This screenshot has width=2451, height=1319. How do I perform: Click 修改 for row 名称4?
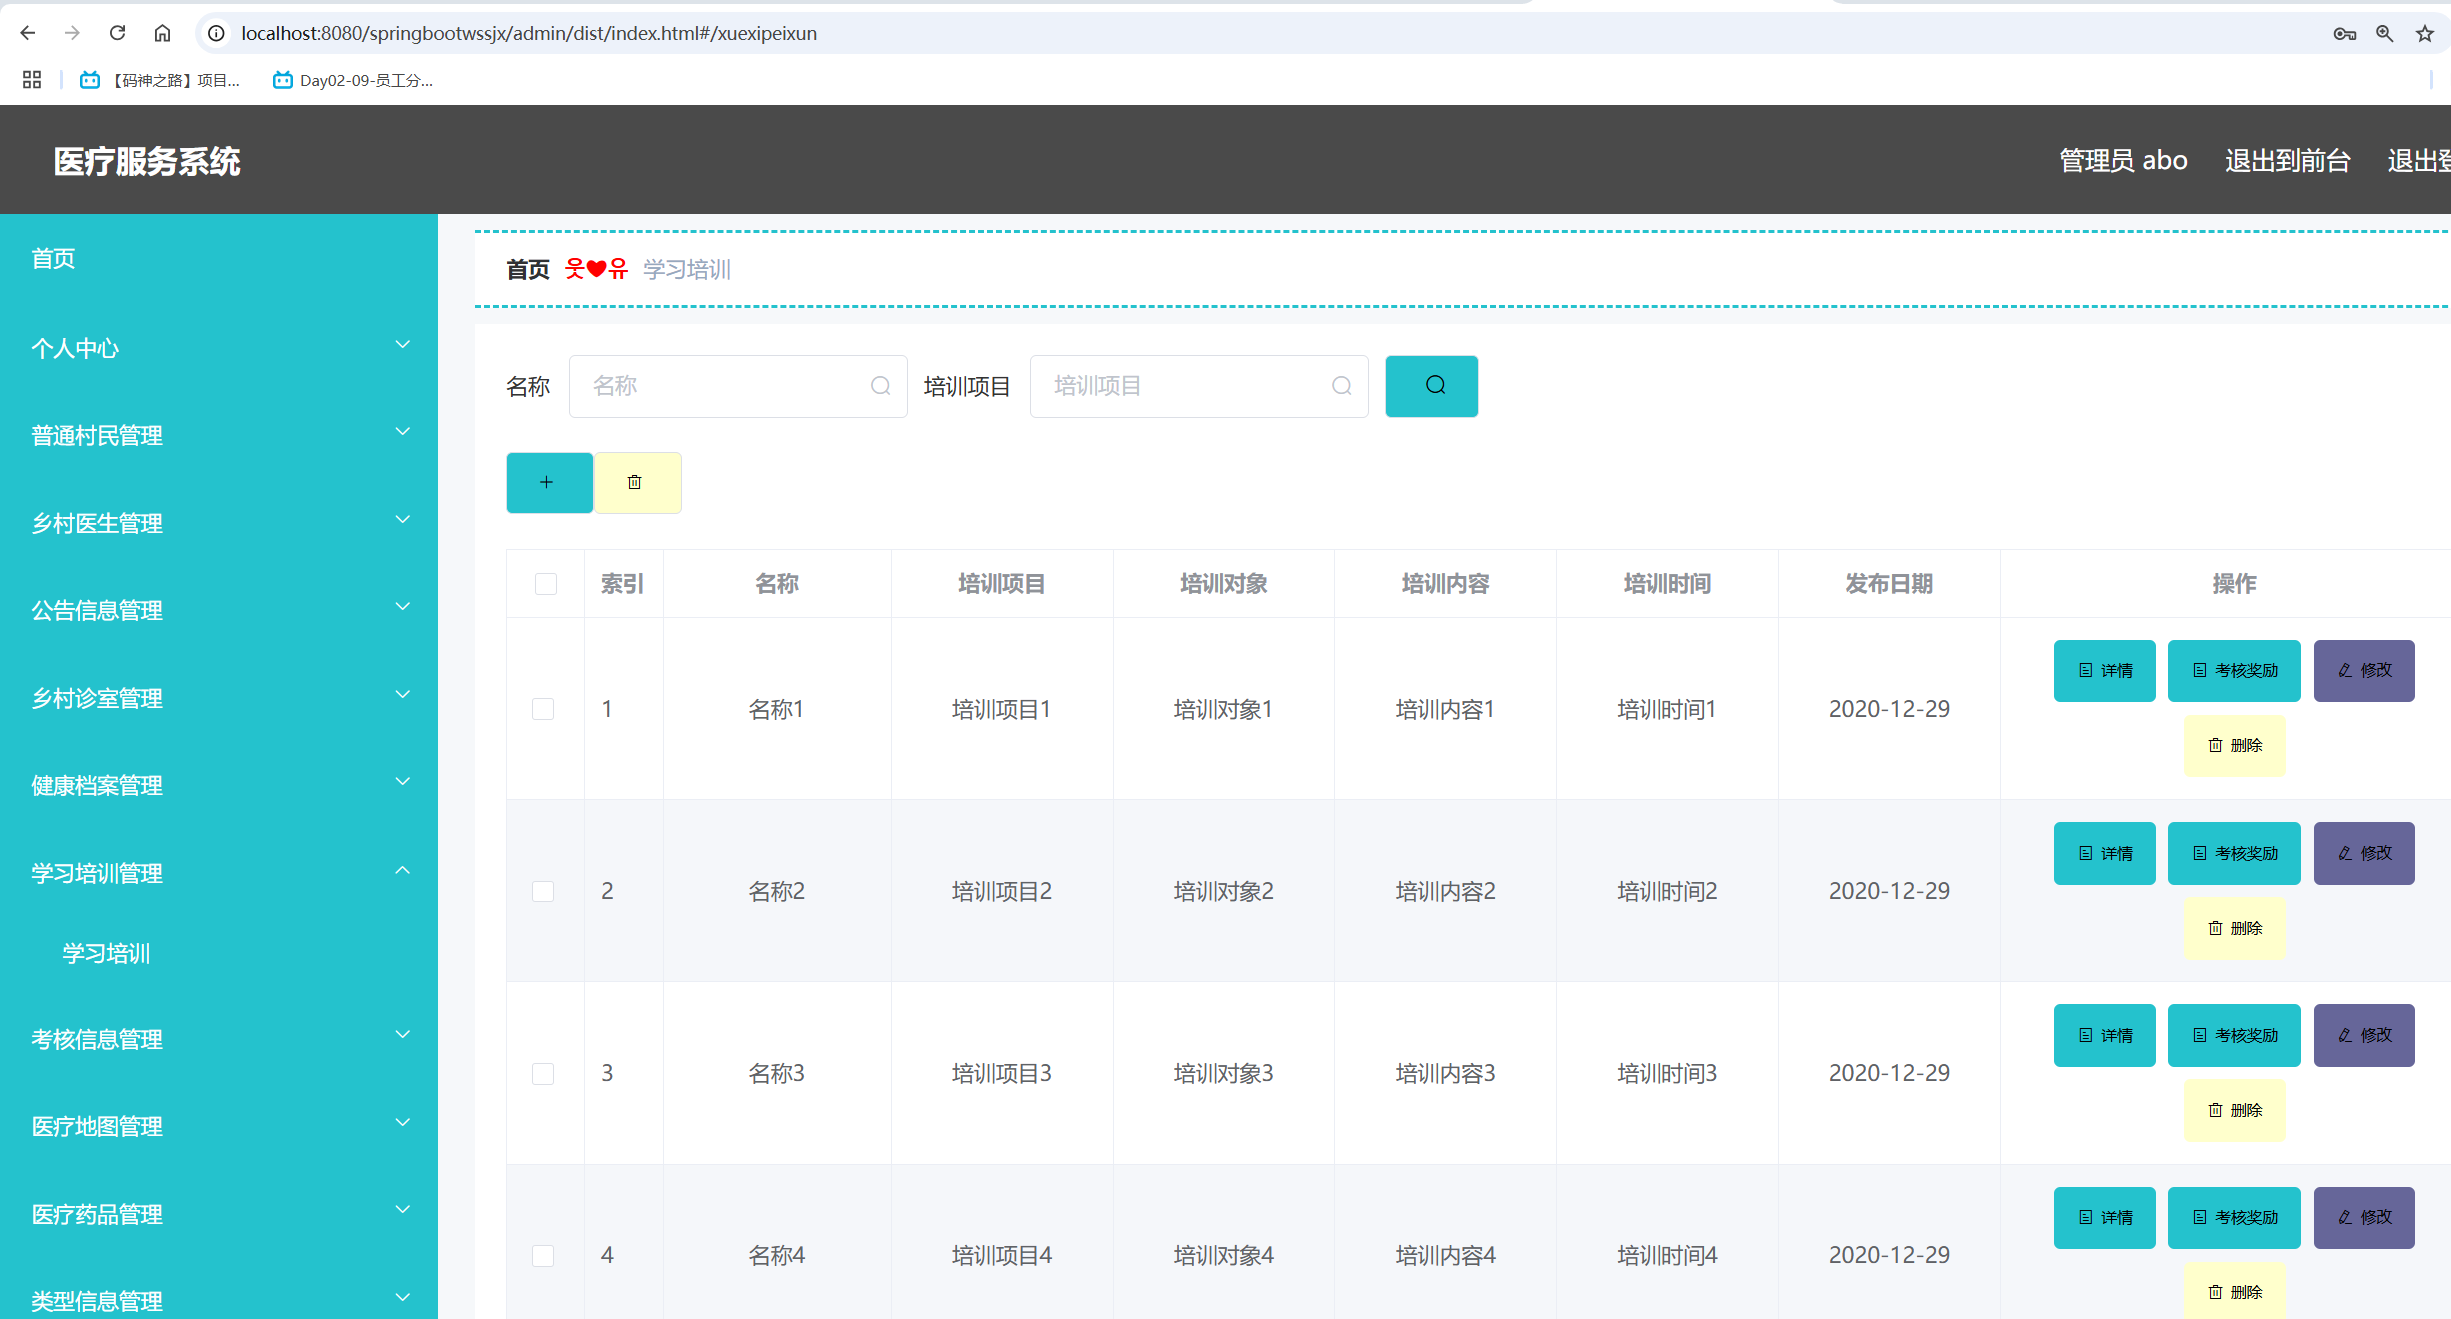click(2364, 1218)
